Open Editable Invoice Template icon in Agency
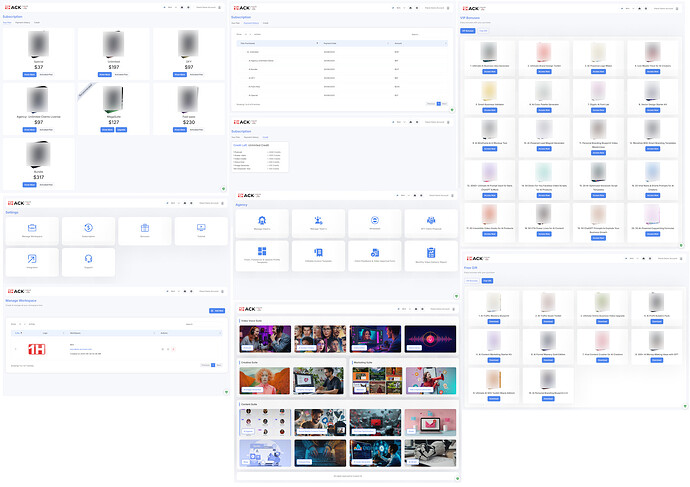This screenshot has height=487, width=690. [318, 252]
